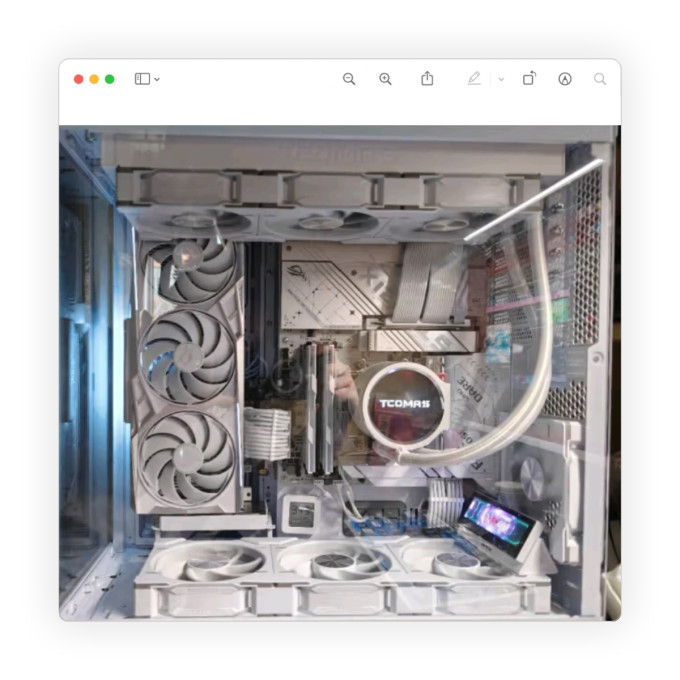Open the Share menu
The height and width of the screenshot is (680, 680).
427,78
